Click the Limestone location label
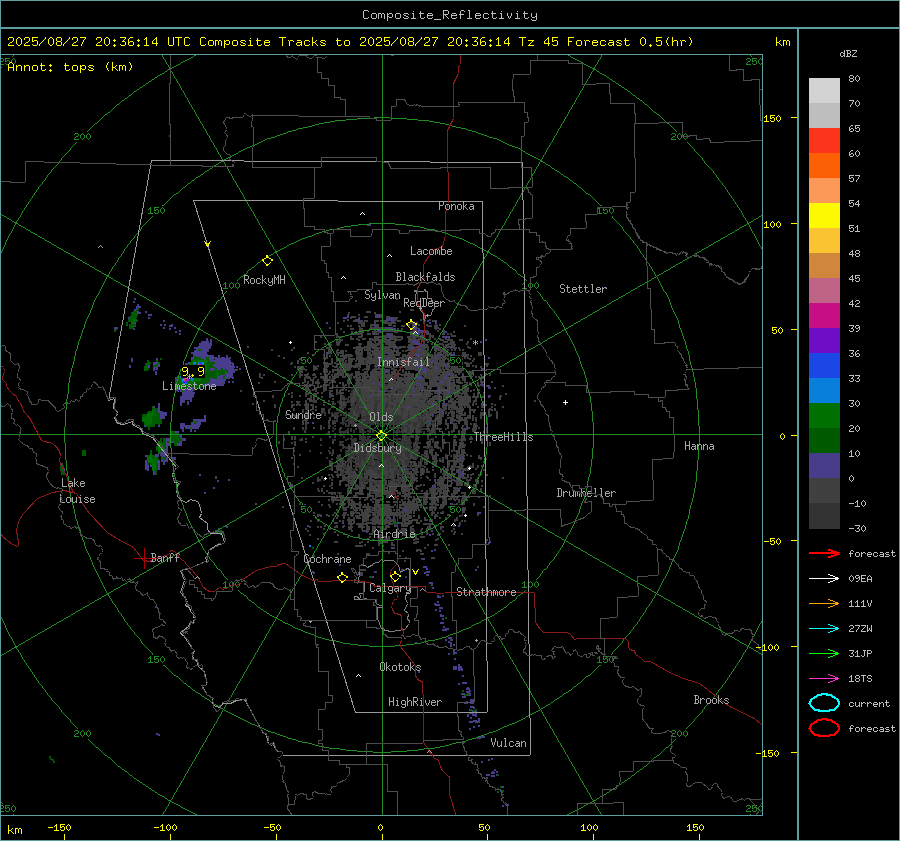Image resolution: width=900 pixels, height=841 pixels. [x=189, y=386]
